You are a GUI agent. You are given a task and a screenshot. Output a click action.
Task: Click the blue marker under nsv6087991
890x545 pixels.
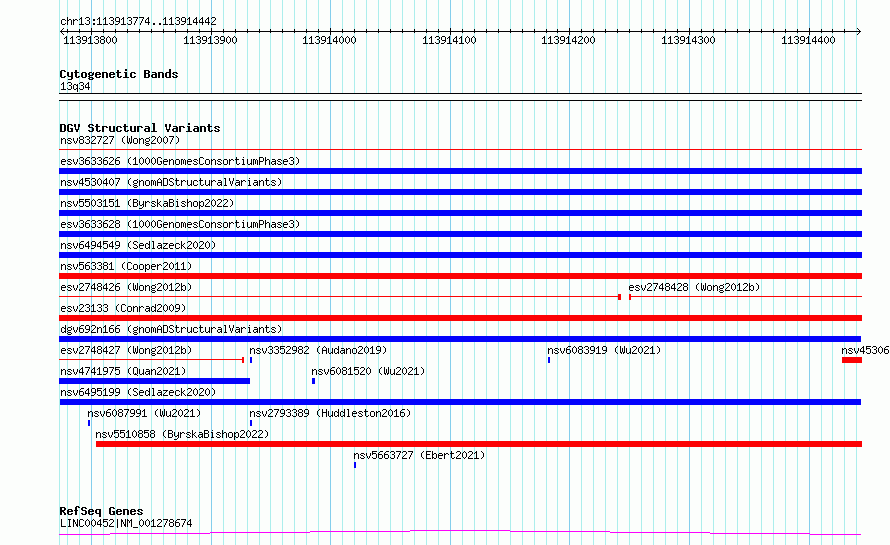pyautogui.click(x=89, y=423)
